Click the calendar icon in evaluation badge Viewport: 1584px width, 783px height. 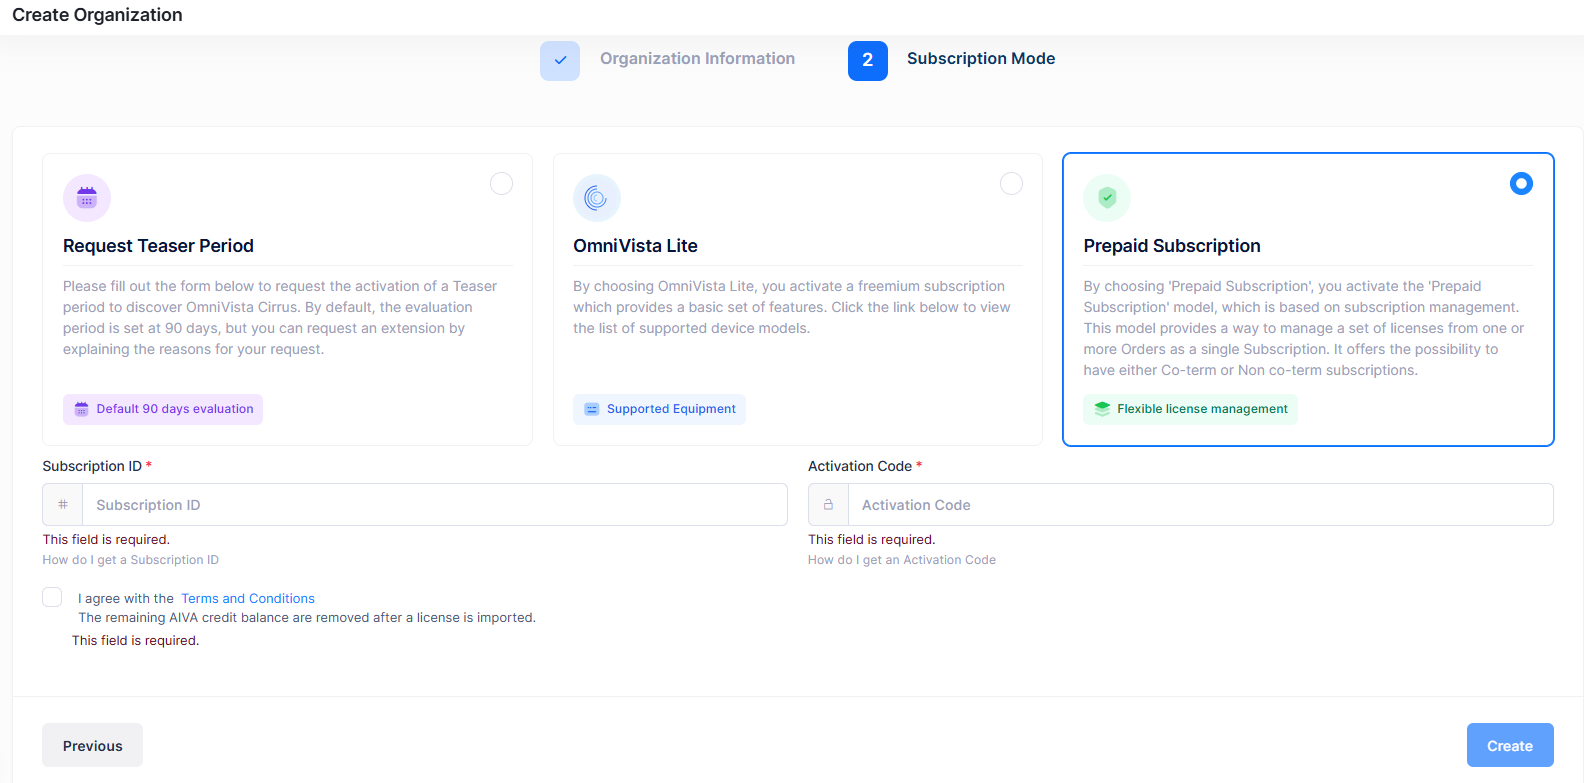[x=82, y=409]
